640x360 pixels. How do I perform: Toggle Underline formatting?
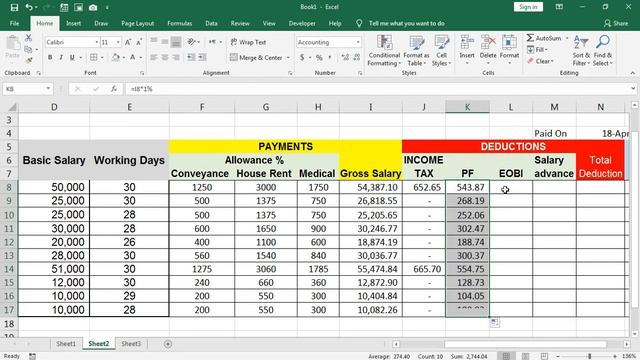[x=72, y=57]
